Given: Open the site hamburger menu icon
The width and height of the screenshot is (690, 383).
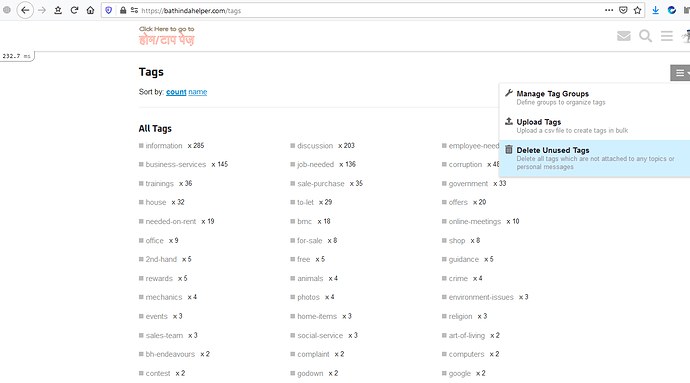Looking at the screenshot, I should [x=667, y=36].
